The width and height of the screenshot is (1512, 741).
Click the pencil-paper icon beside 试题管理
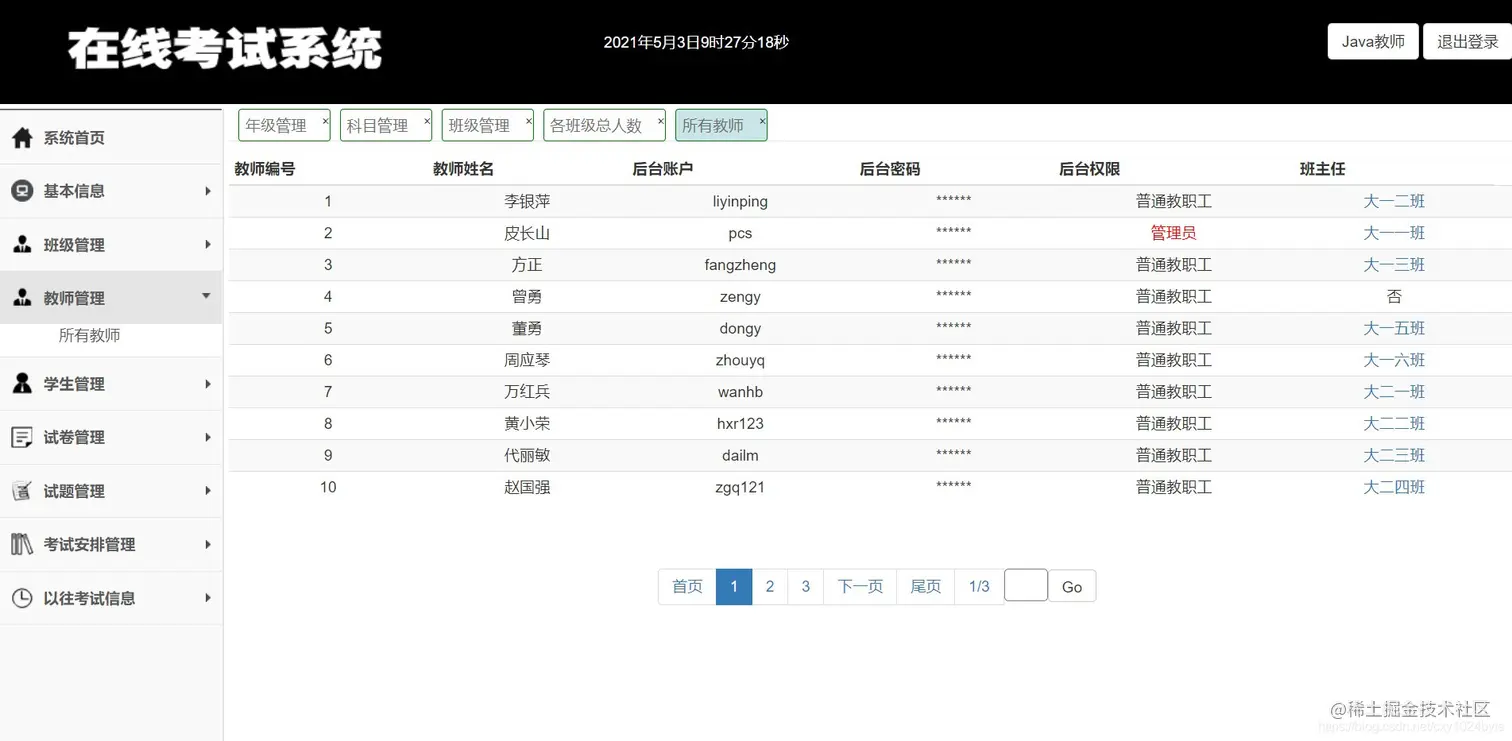[x=22, y=491]
